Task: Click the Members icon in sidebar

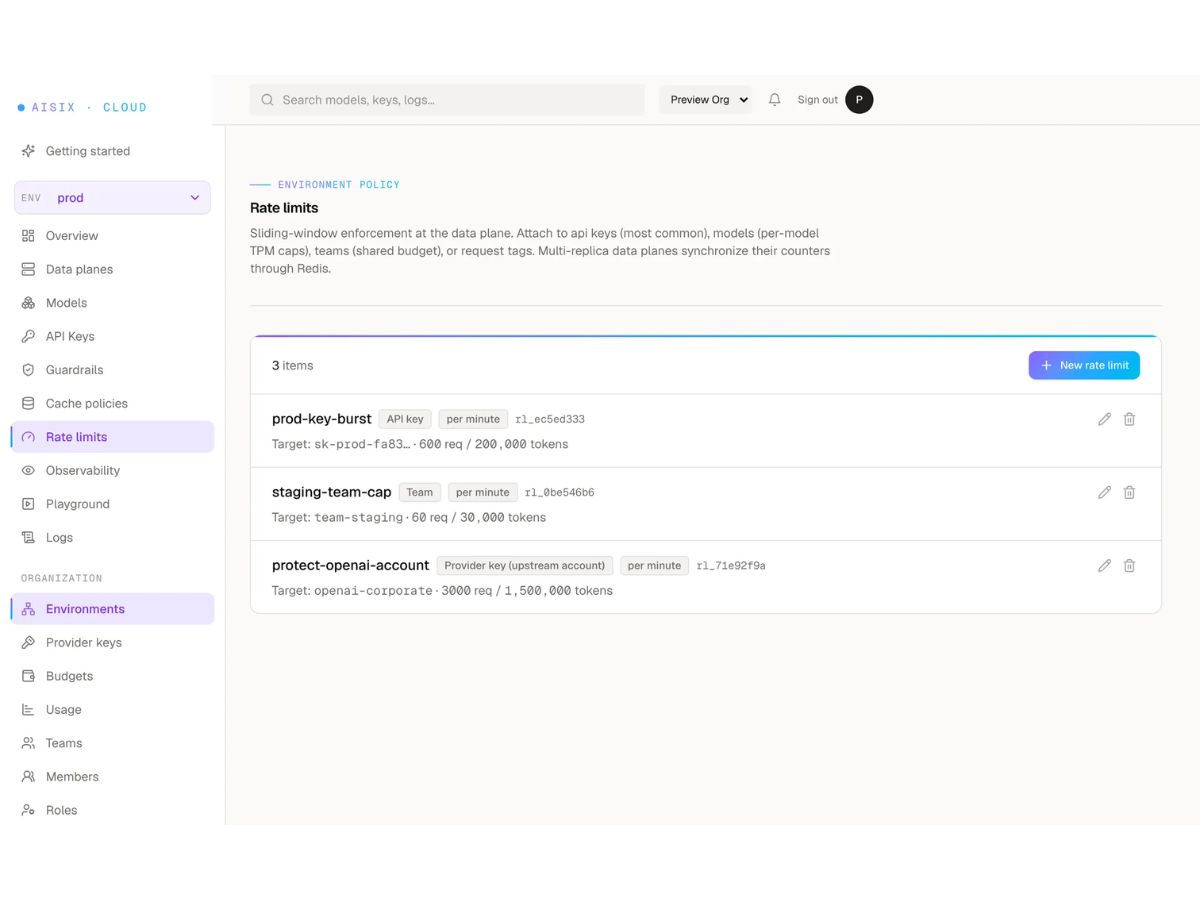Action: (28, 776)
